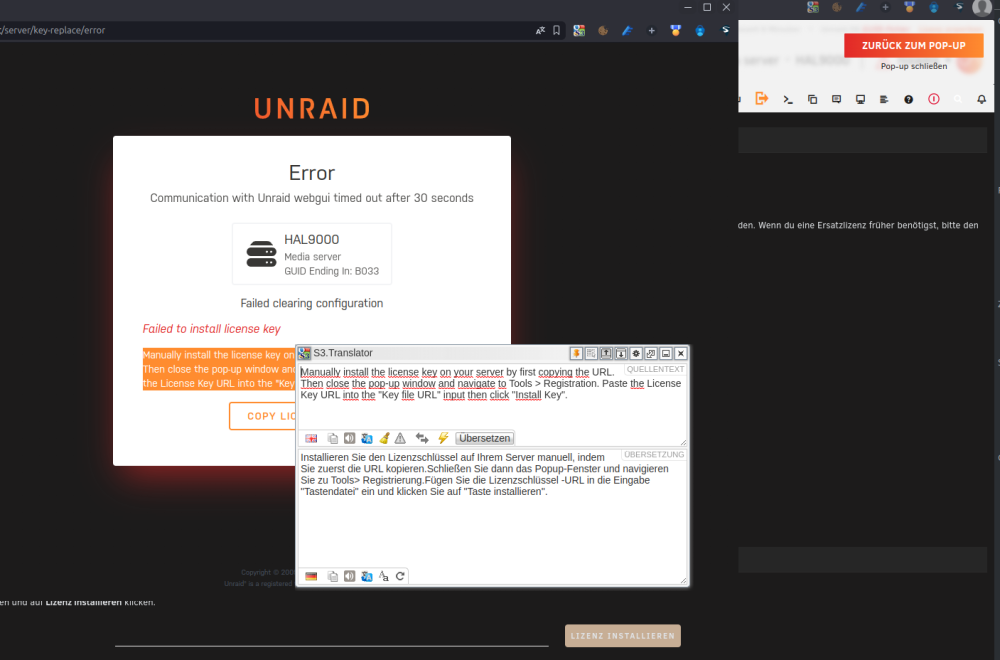This screenshot has width=1000, height=660.
Task: Open source text in Google Translate
Action: coord(367,438)
